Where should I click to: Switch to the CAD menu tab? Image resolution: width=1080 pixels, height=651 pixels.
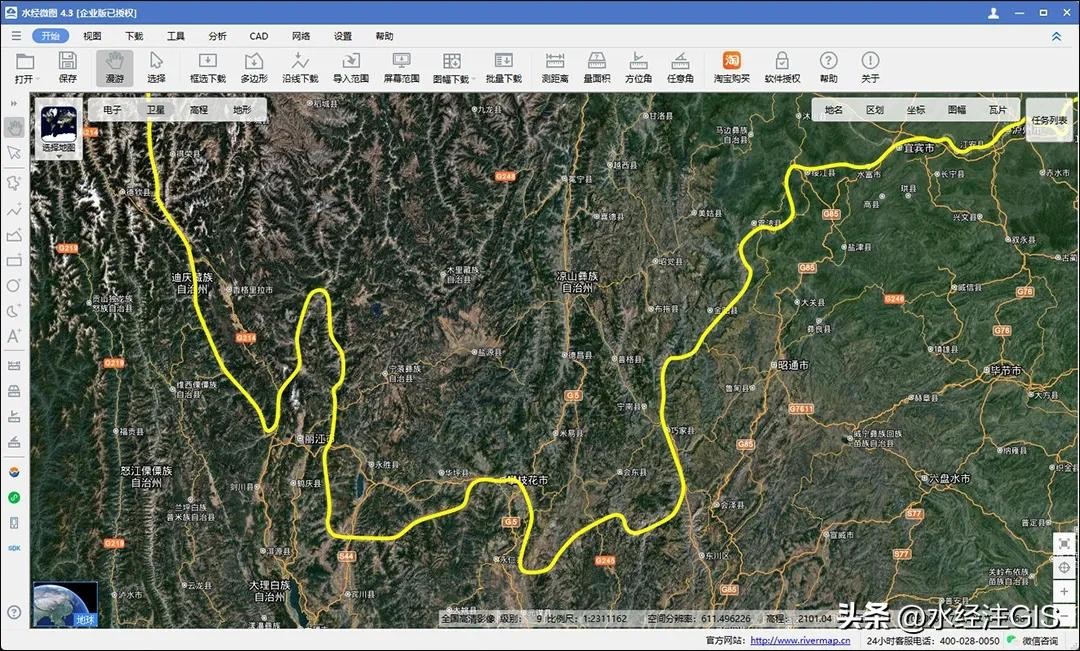259,36
